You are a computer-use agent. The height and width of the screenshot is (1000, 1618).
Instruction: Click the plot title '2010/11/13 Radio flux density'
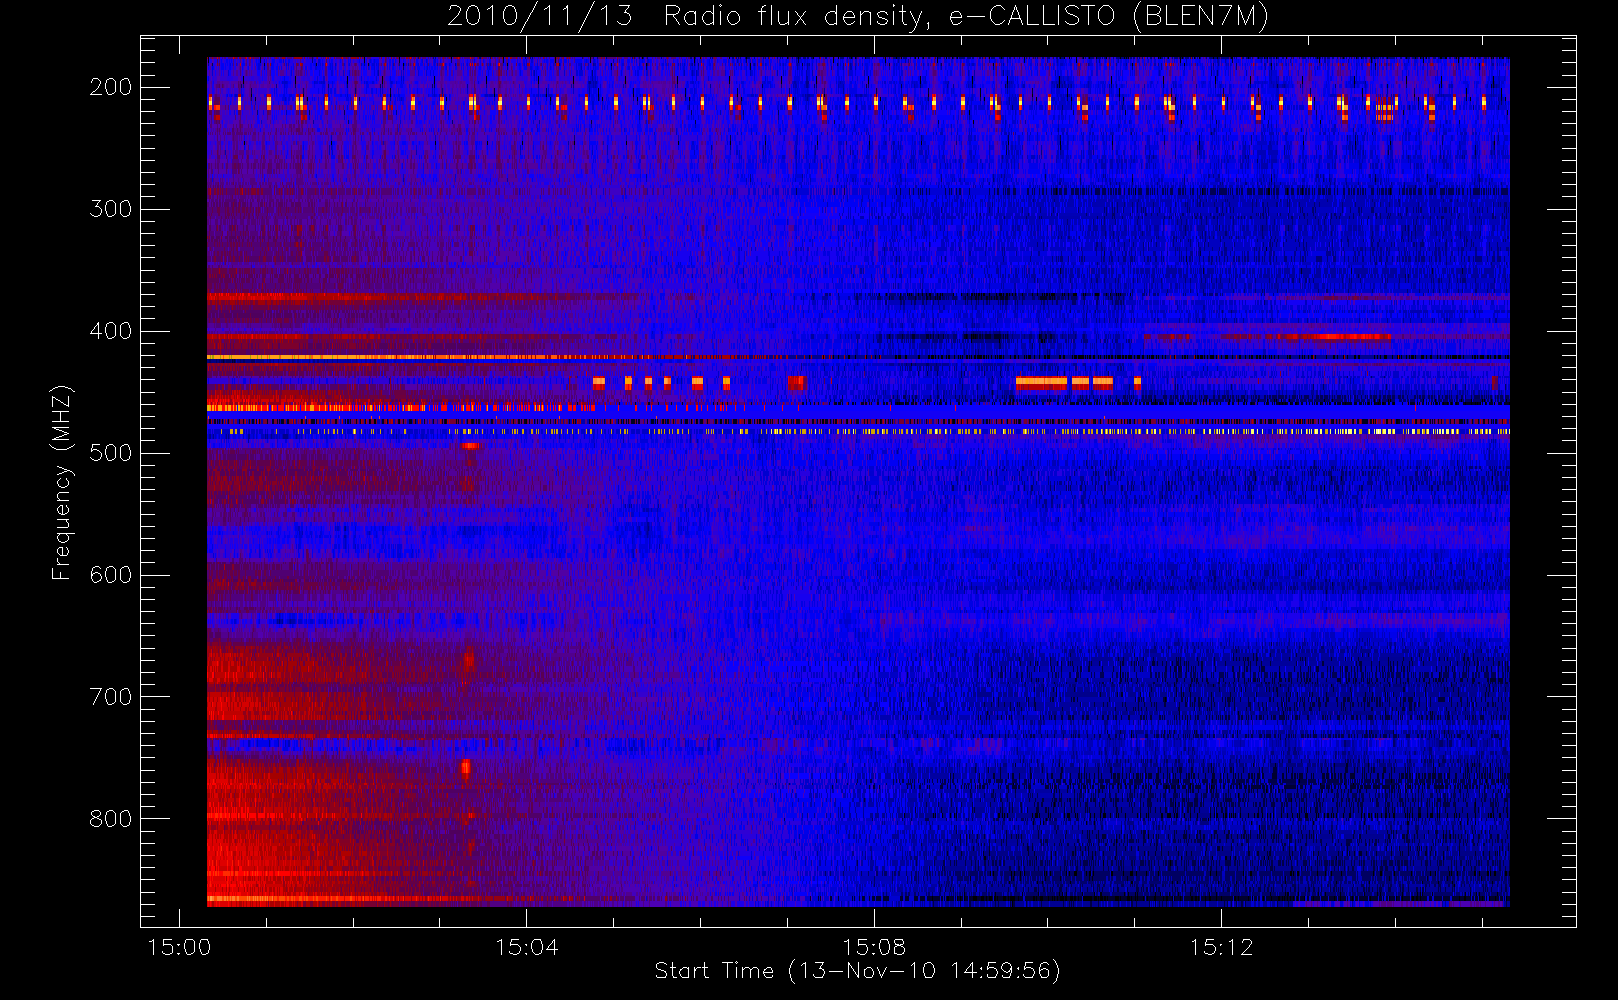coord(858,17)
